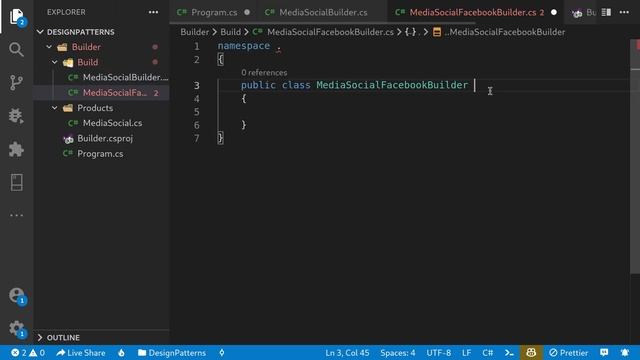640x360 pixels.
Task: Select MediaSocialFa... file in explorer tree
Action: tap(101, 93)
